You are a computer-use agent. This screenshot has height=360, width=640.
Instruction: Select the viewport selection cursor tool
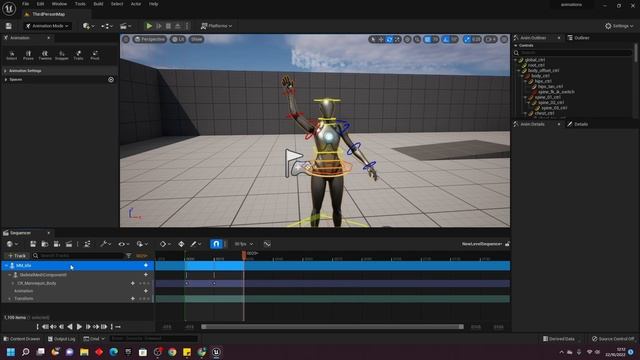372,39
